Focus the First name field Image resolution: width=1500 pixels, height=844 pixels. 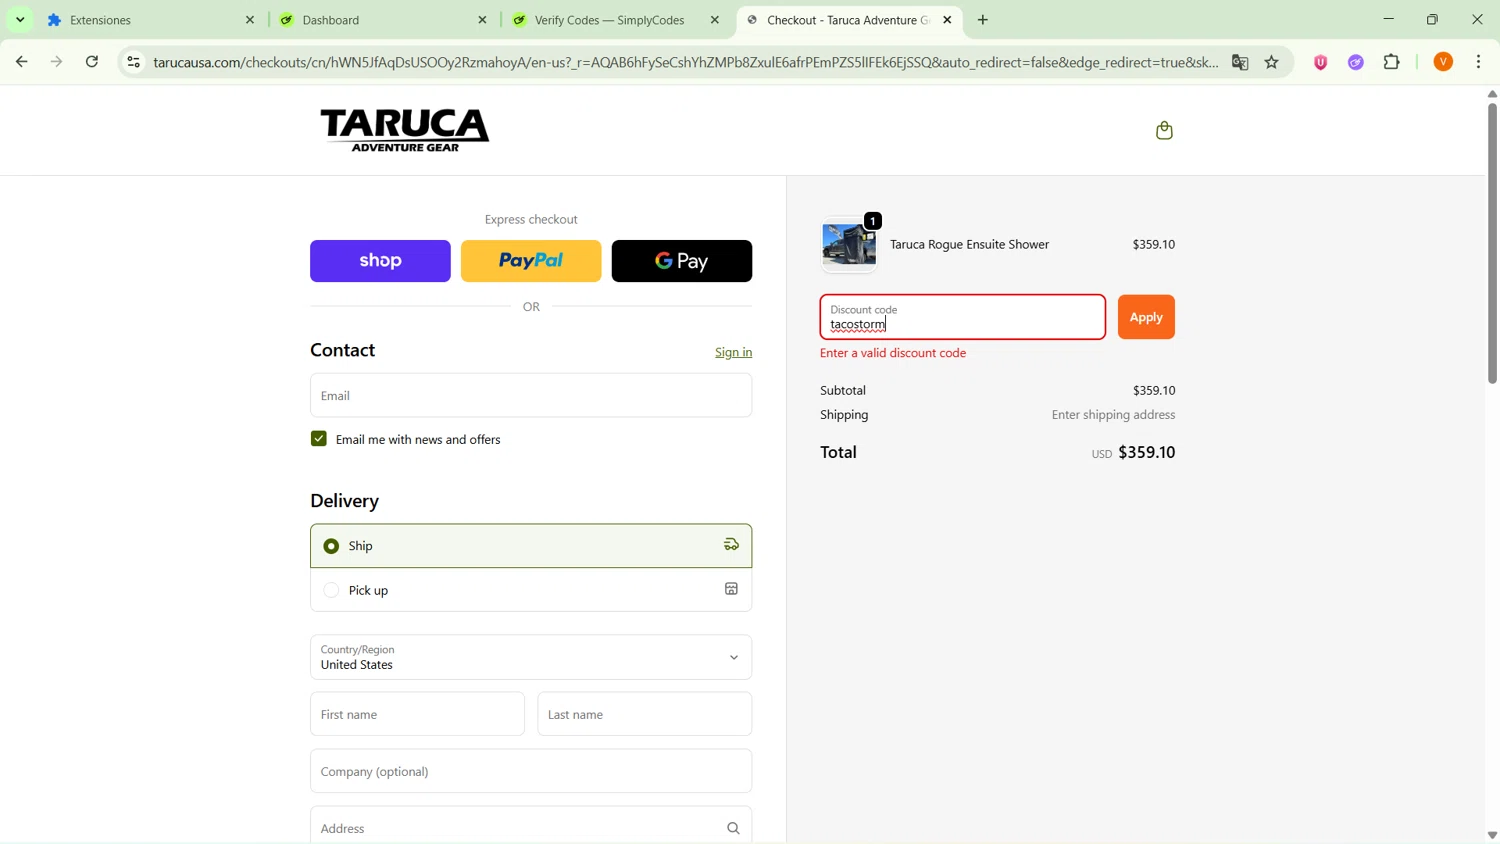(417, 714)
